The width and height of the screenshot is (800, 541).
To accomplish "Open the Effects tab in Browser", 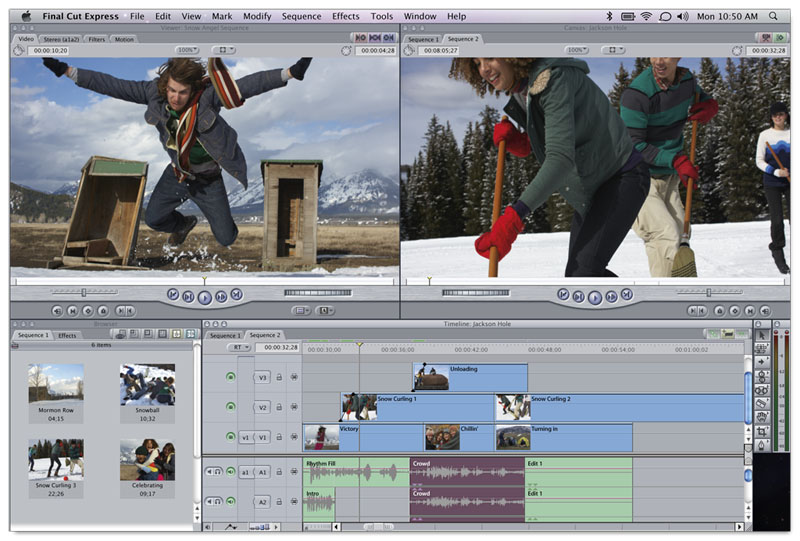I will [67, 335].
